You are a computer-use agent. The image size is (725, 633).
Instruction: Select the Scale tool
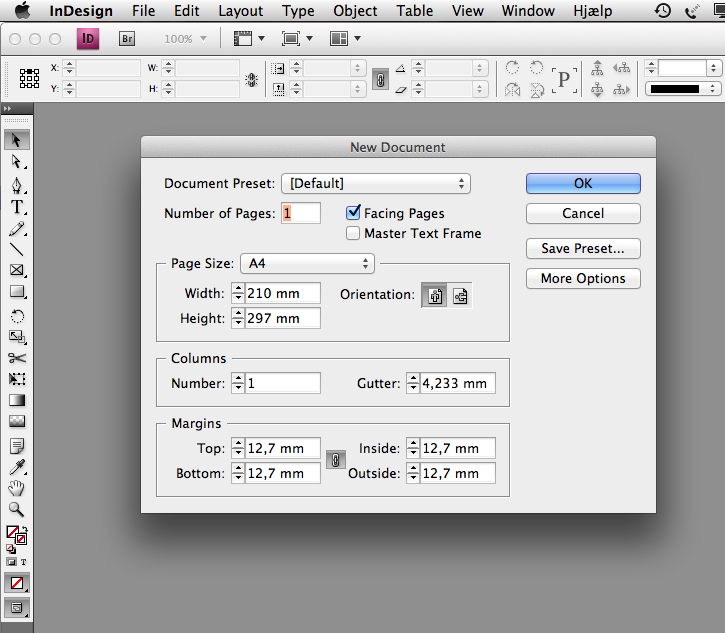(17, 337)
